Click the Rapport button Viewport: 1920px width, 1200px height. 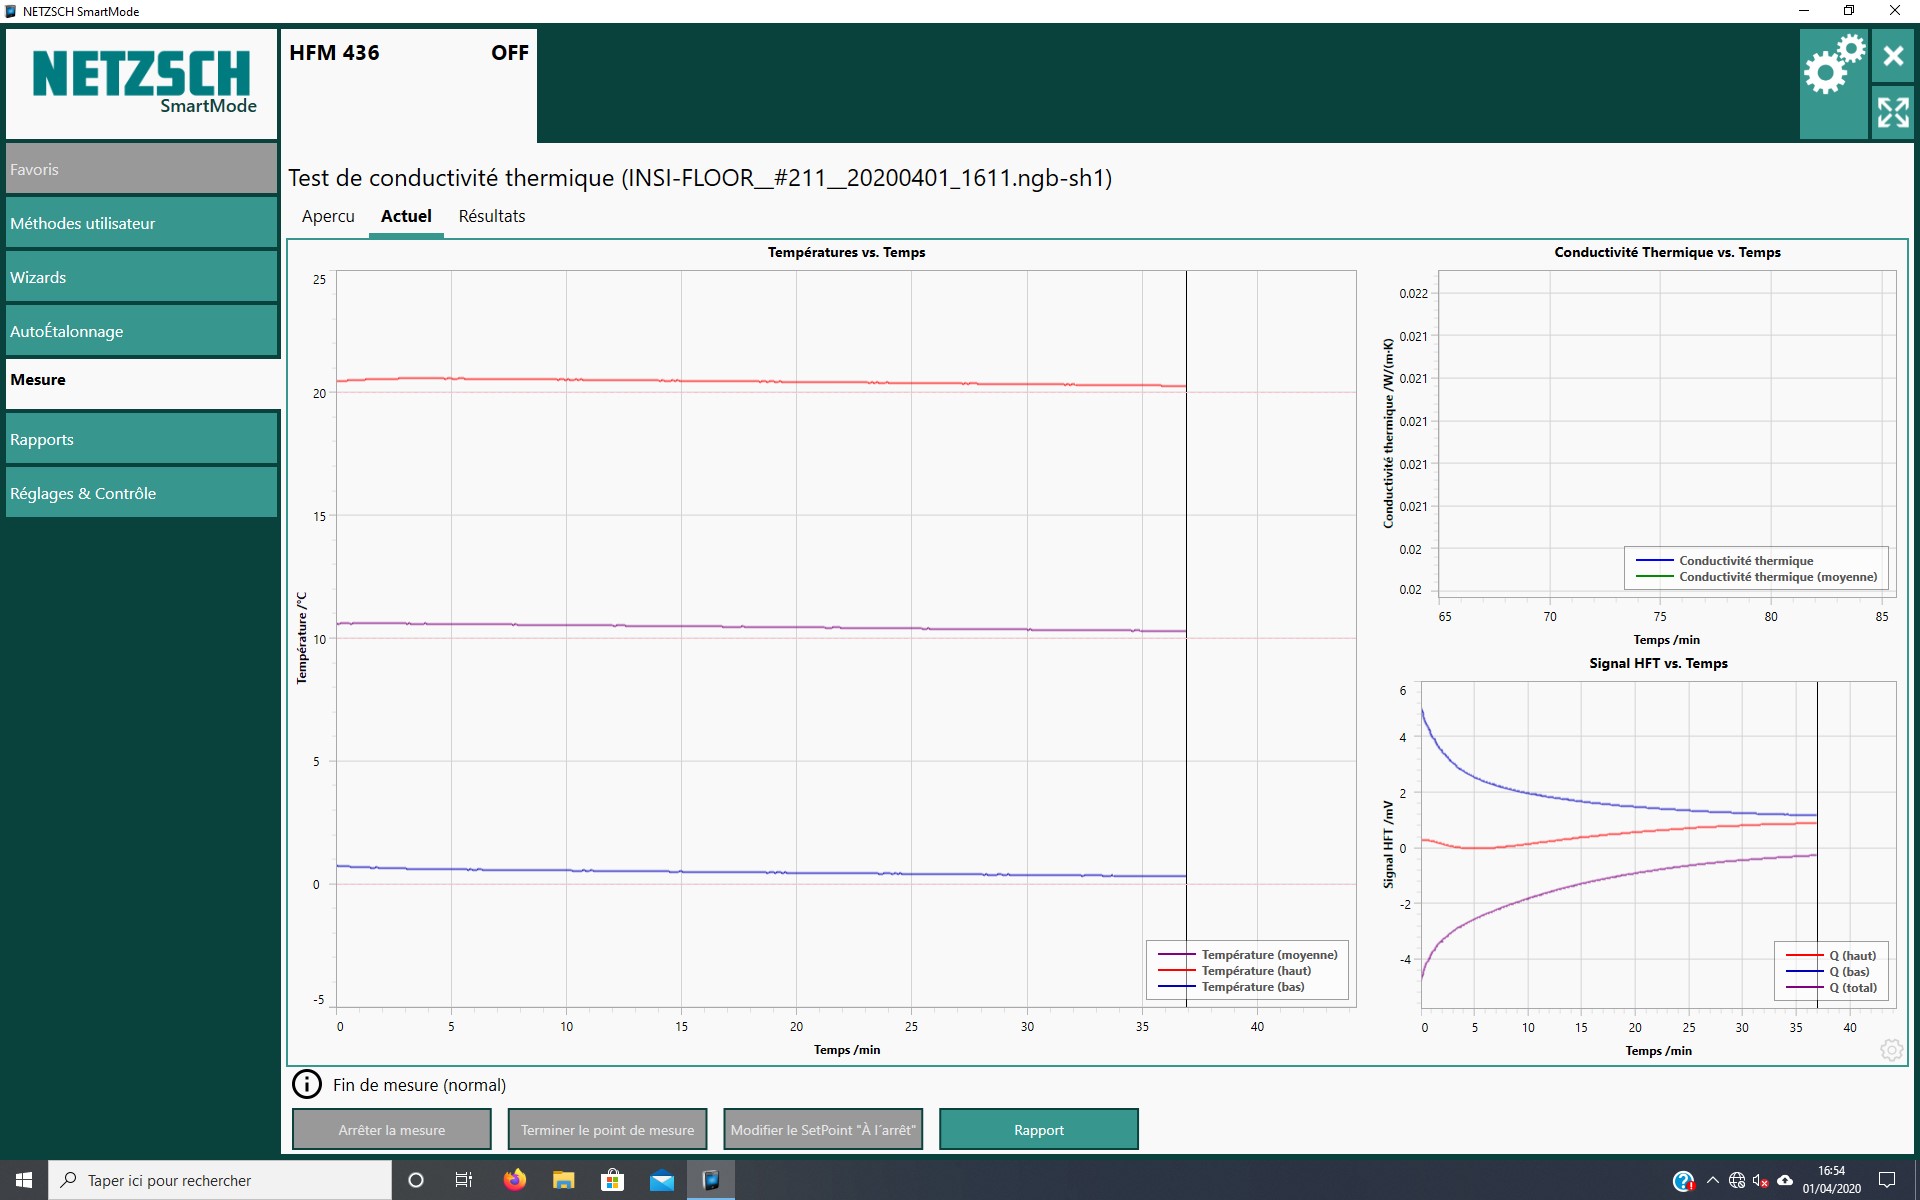coord(1038,1130)
